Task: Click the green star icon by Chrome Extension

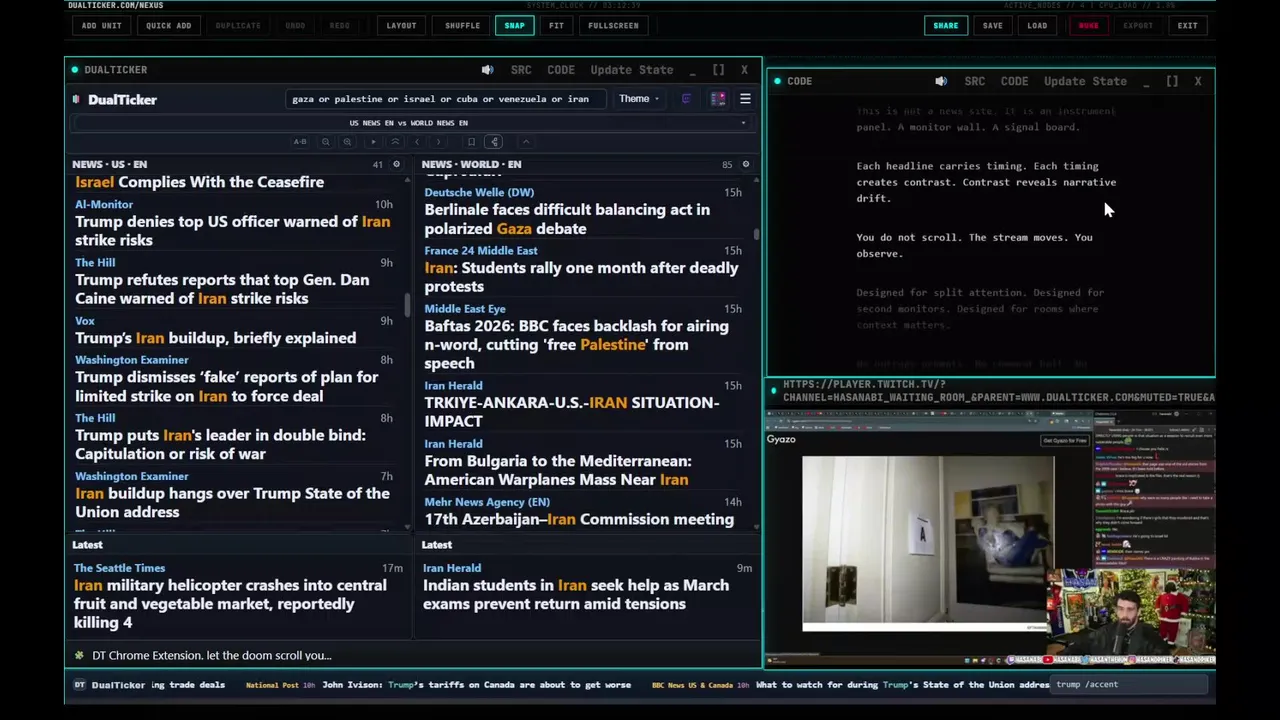Action: pos(79,655)
